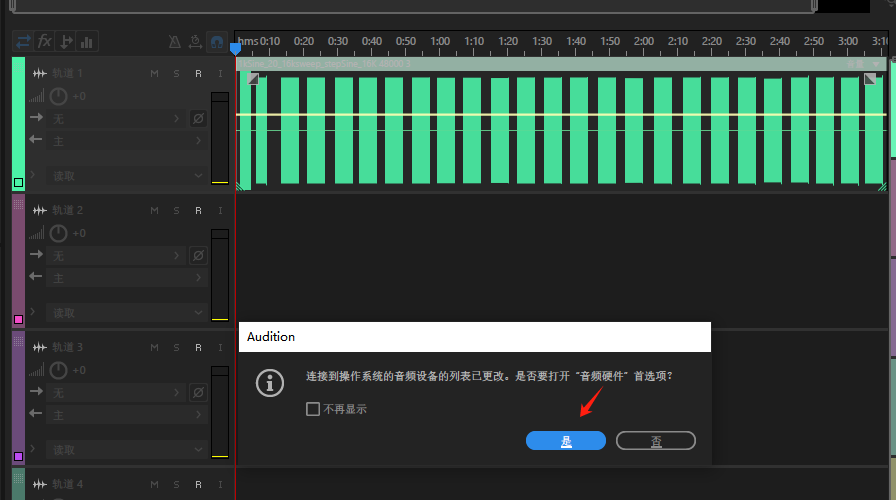Solo track 轨道 2 with S

(x=177, y=211)
